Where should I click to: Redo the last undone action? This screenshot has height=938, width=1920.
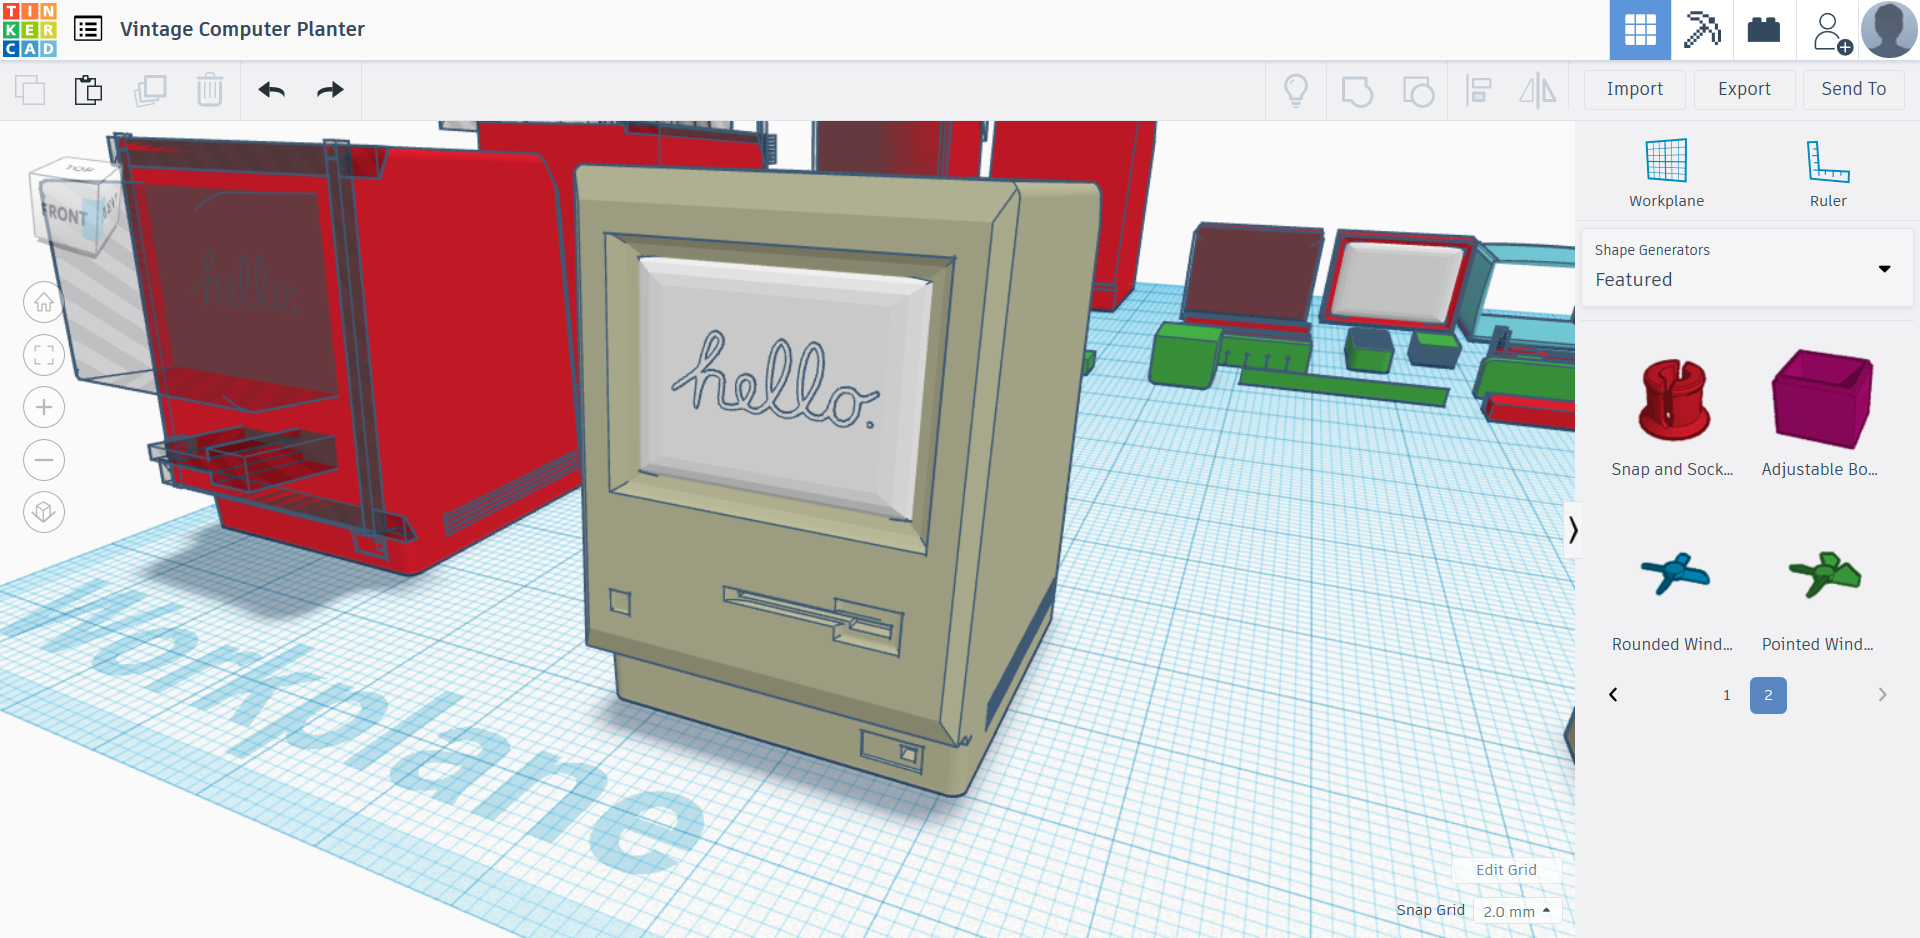330,90
